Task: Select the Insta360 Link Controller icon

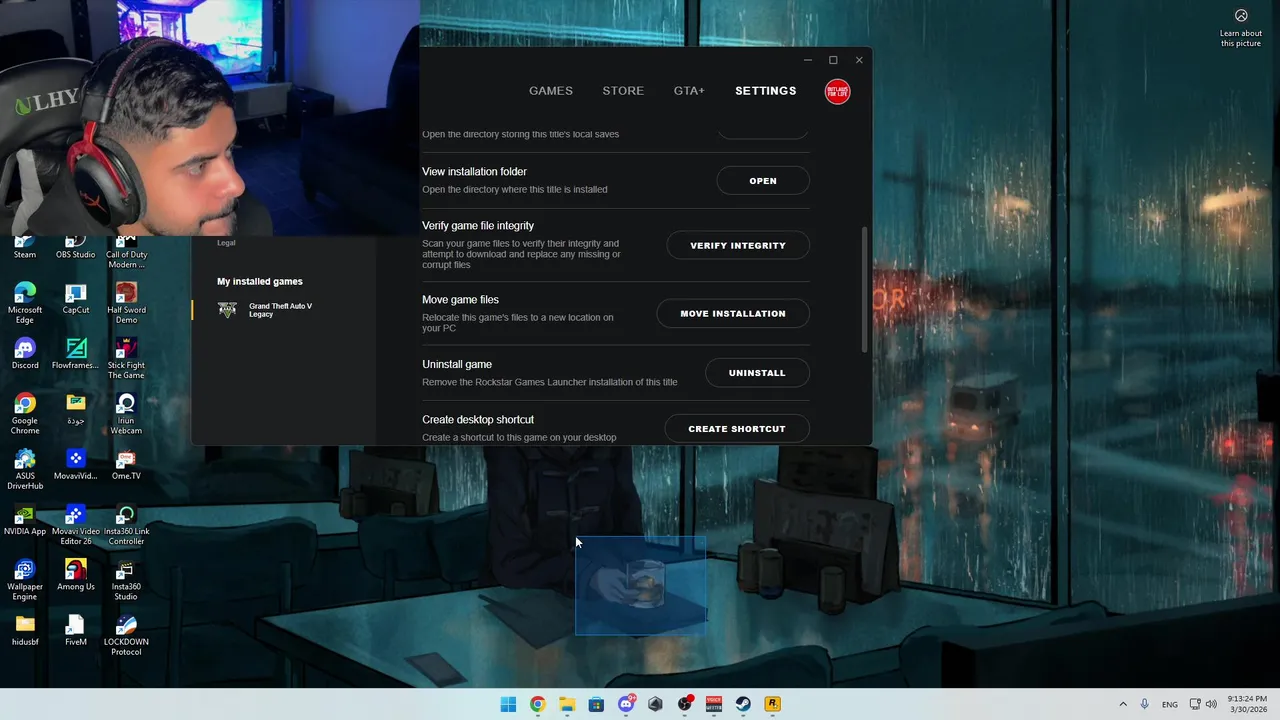Action: (126, 524)
